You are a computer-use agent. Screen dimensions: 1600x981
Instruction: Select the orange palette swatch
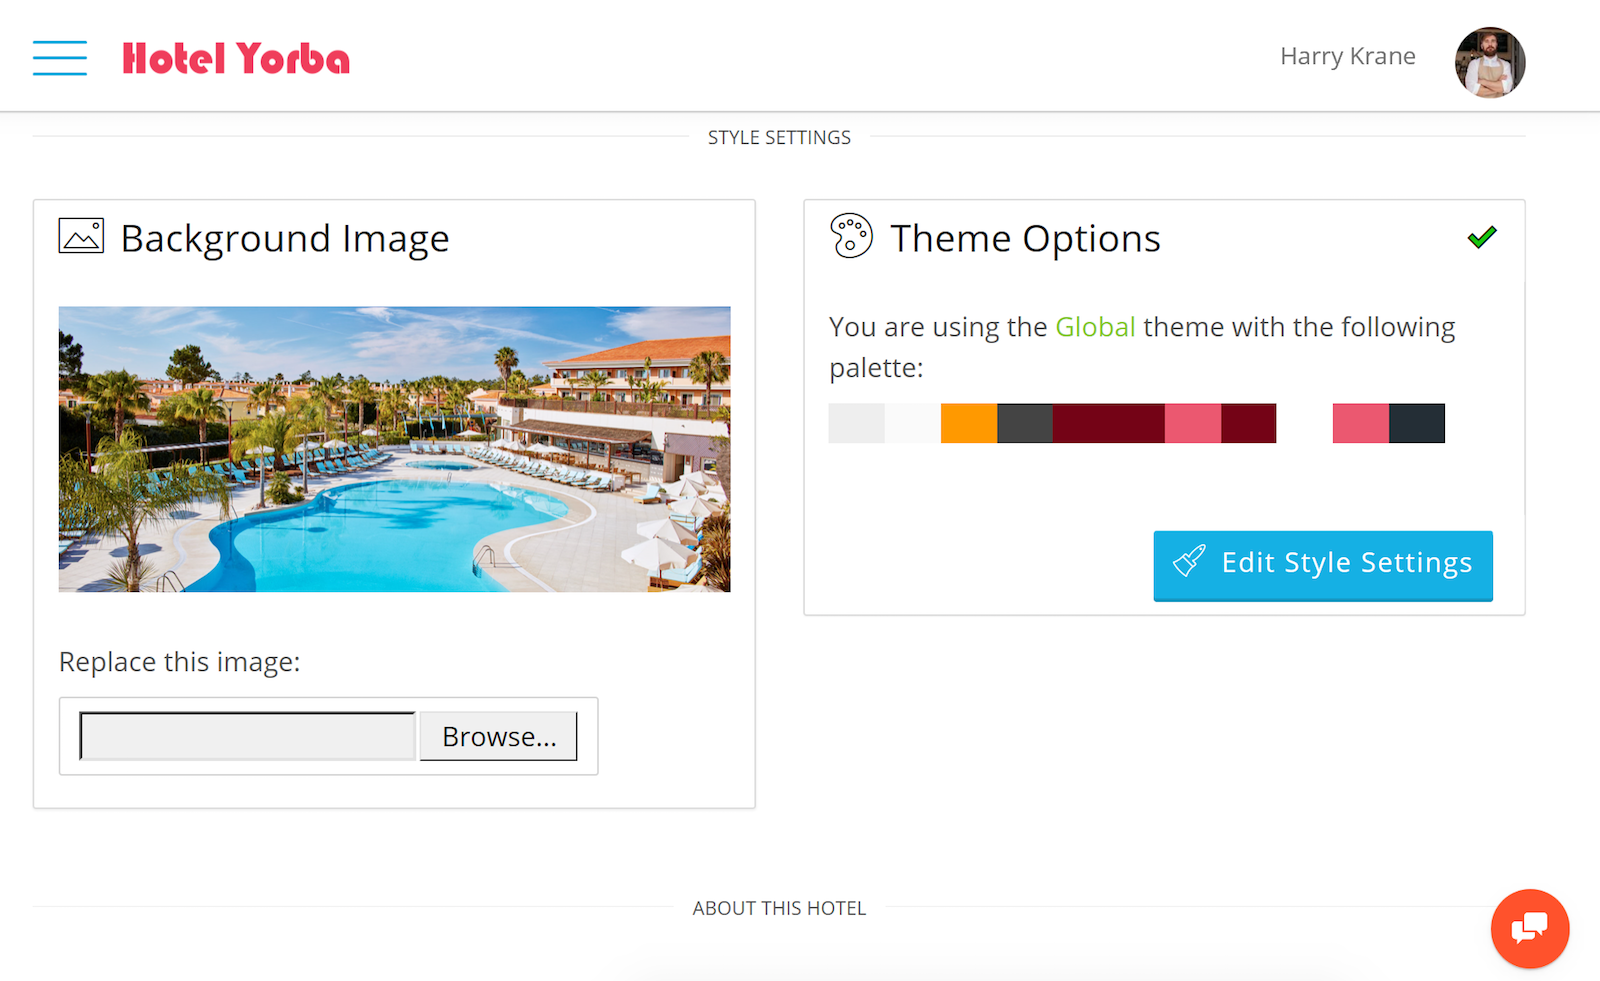(969, 423)
